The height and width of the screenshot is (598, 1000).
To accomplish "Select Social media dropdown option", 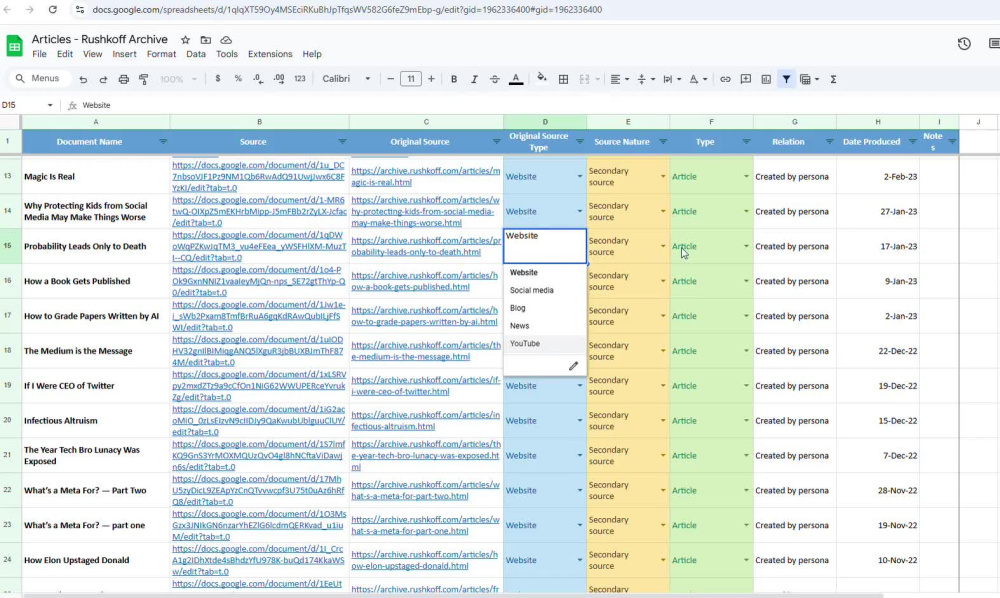I will [x=545, y=290].
